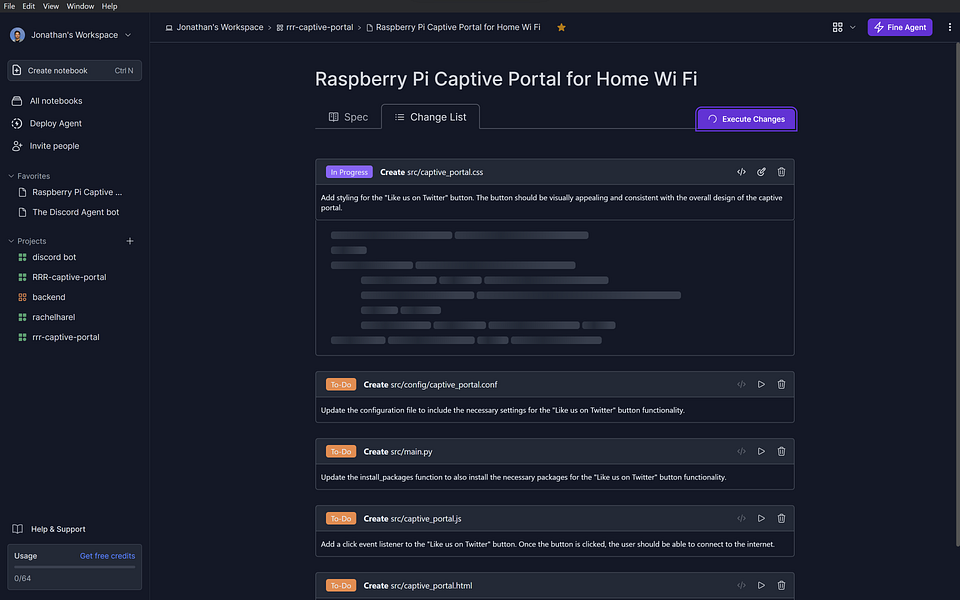The image size is (960, 600).
Task: Open The Discord Agent bot favorite
Action: pyautogui.click(x=75, y=212)
